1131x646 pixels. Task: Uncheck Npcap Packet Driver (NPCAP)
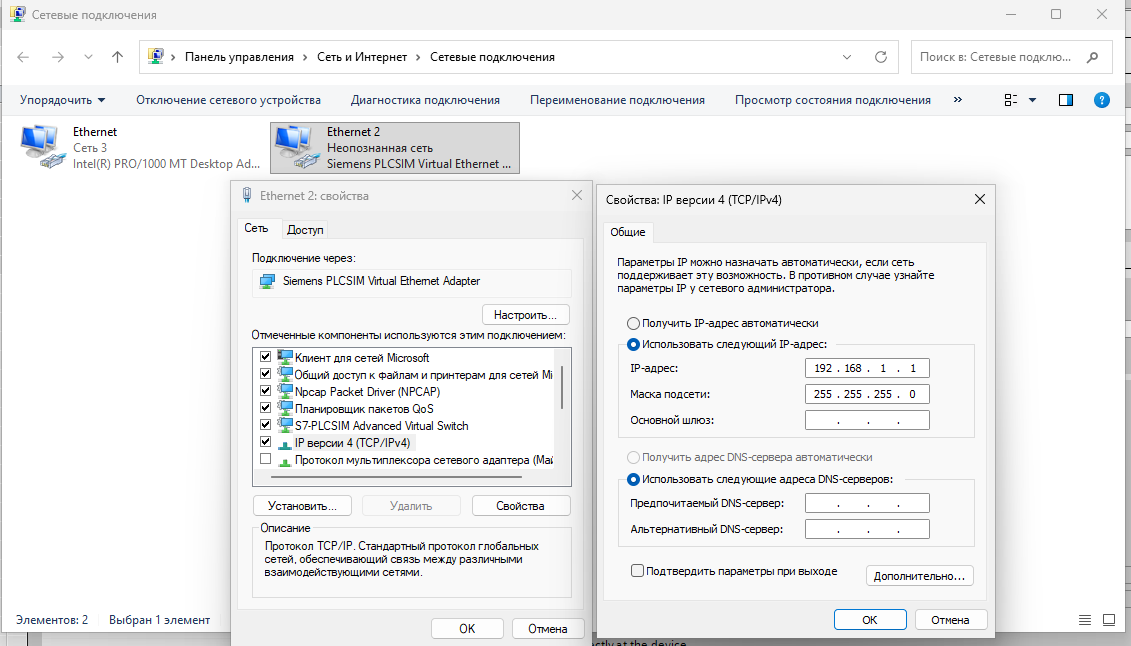(x=265, y=391)
